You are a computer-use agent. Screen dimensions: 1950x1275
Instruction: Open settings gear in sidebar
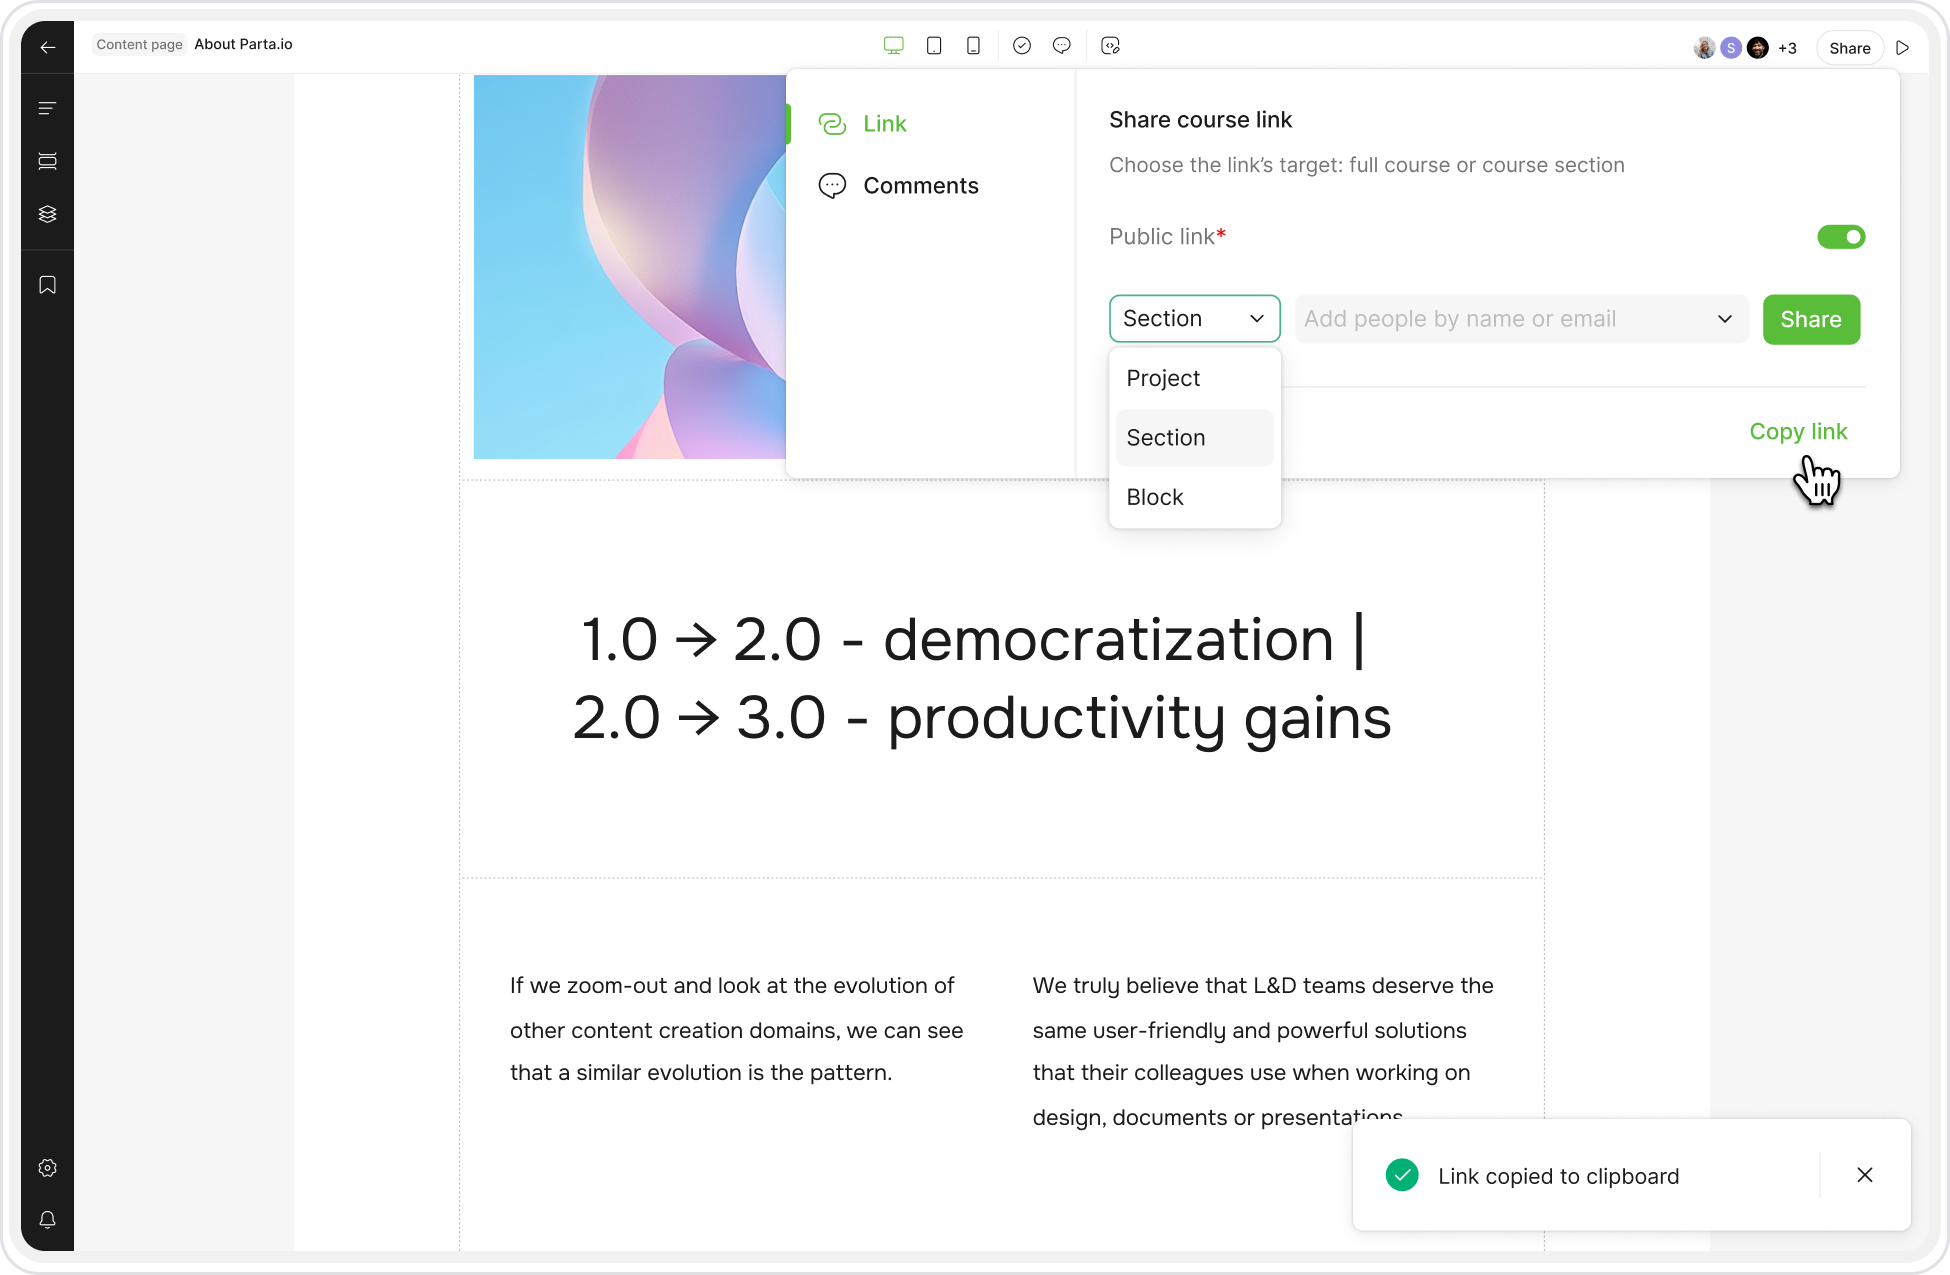coord(47,1168)
